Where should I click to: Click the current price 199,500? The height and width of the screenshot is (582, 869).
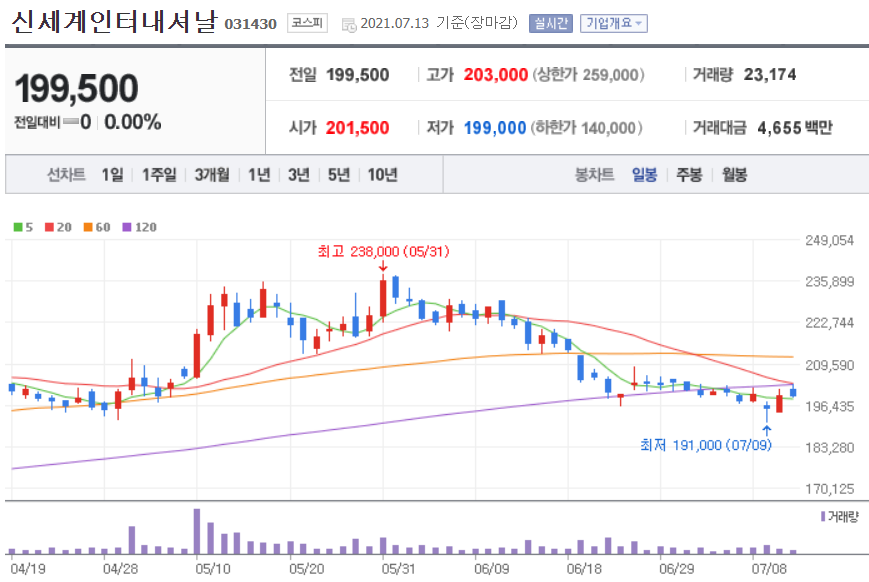(76, 89)
